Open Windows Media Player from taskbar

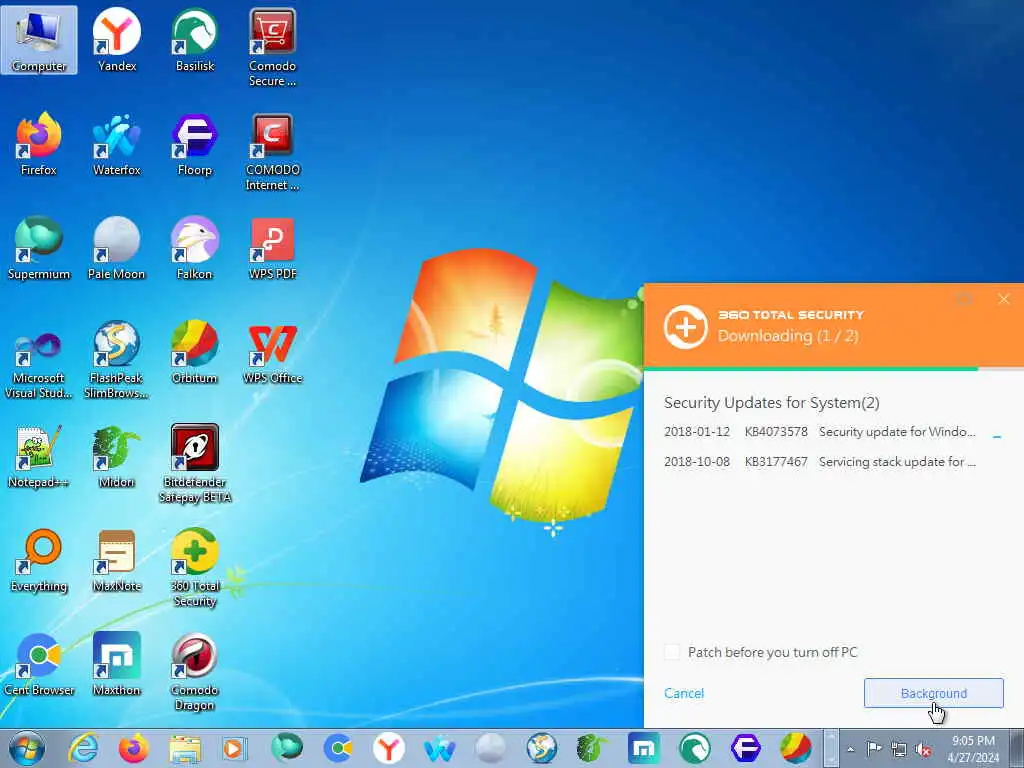coord(234,748)
